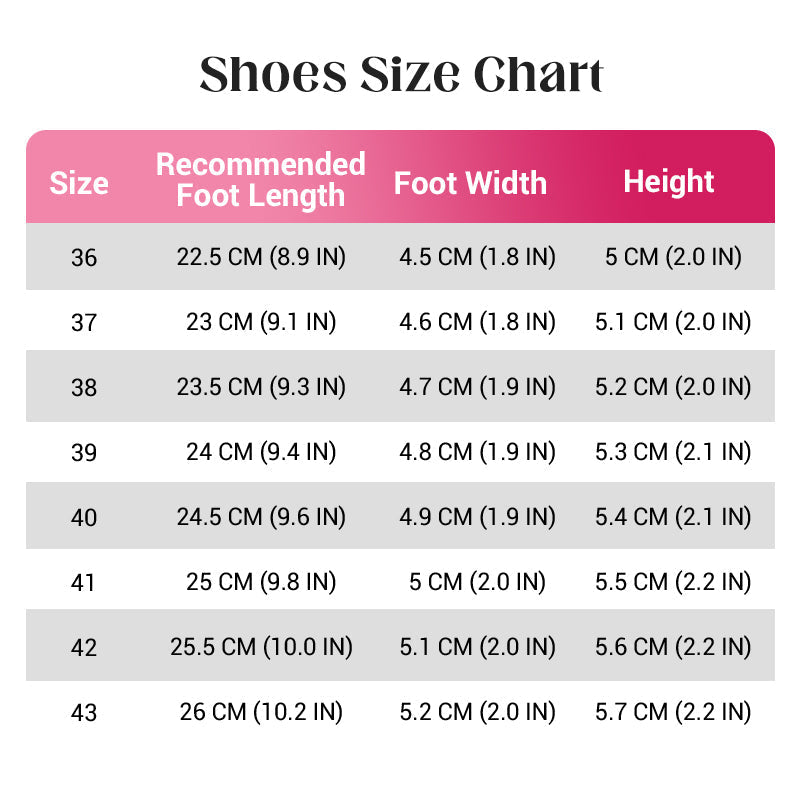Select the size 40 cell
Viewport: 800px width, 800px height.
tap(84, 517)
